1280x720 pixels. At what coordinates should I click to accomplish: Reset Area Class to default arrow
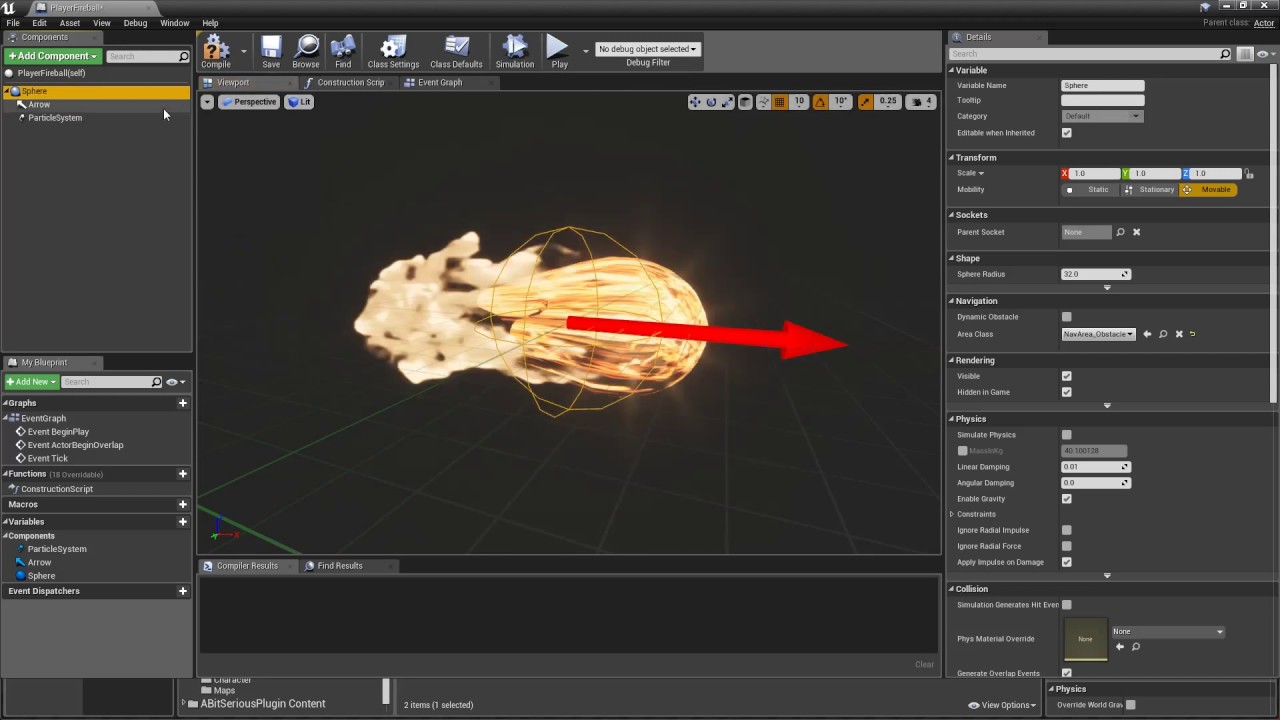click(1193, 334)
